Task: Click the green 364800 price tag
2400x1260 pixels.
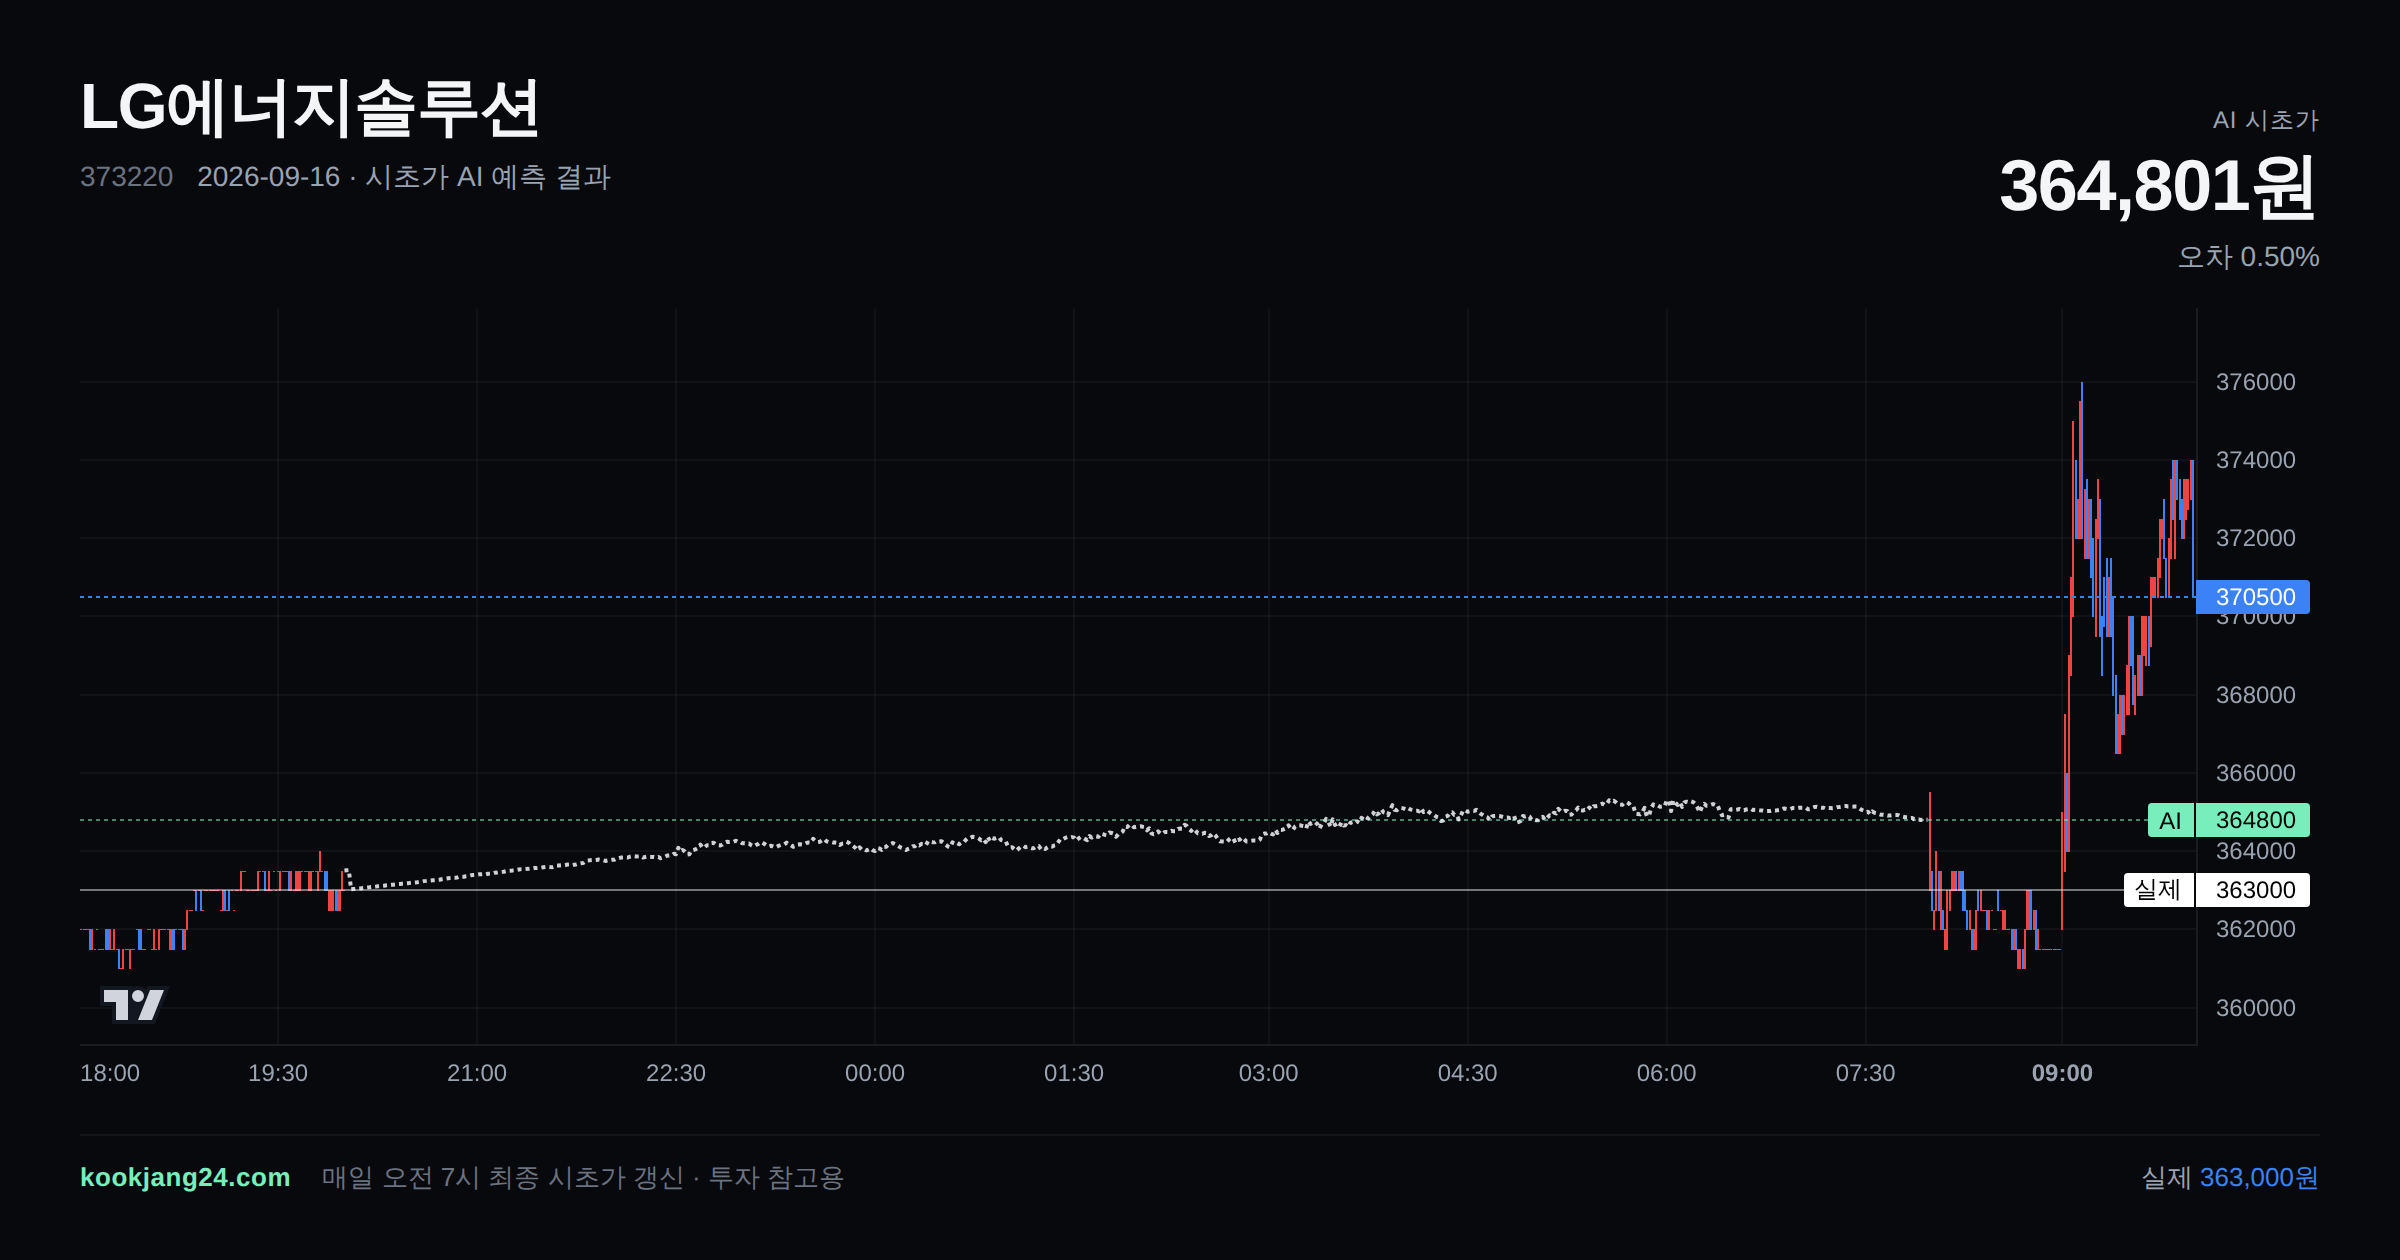Action: pyautogui.click(x=2253, y=820)
